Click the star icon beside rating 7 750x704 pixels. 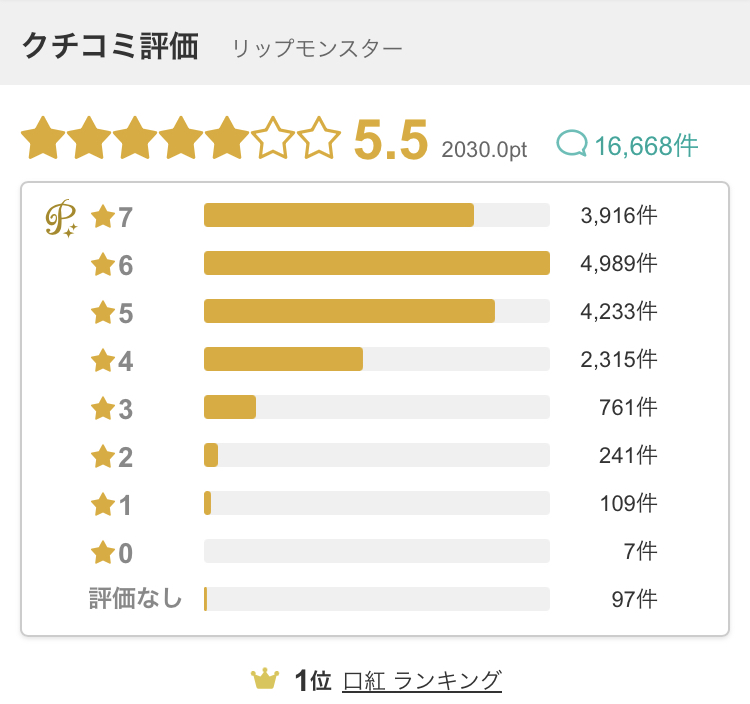pos(103,216)
